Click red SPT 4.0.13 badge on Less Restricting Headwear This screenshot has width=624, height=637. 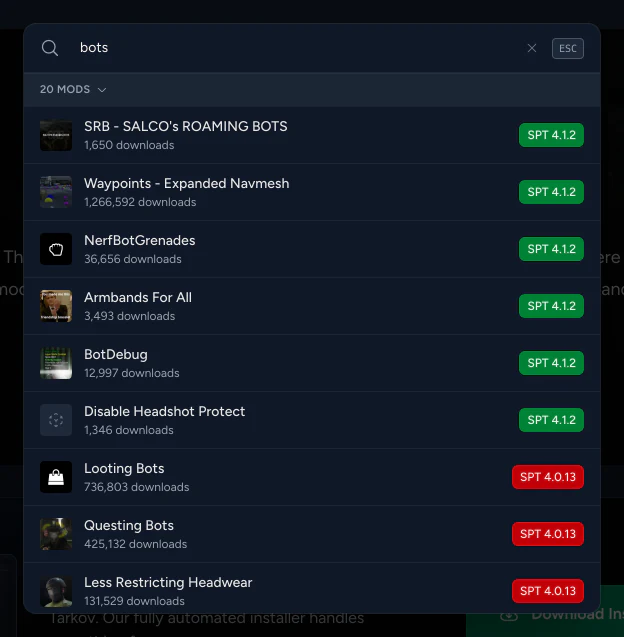pos(548,591)
